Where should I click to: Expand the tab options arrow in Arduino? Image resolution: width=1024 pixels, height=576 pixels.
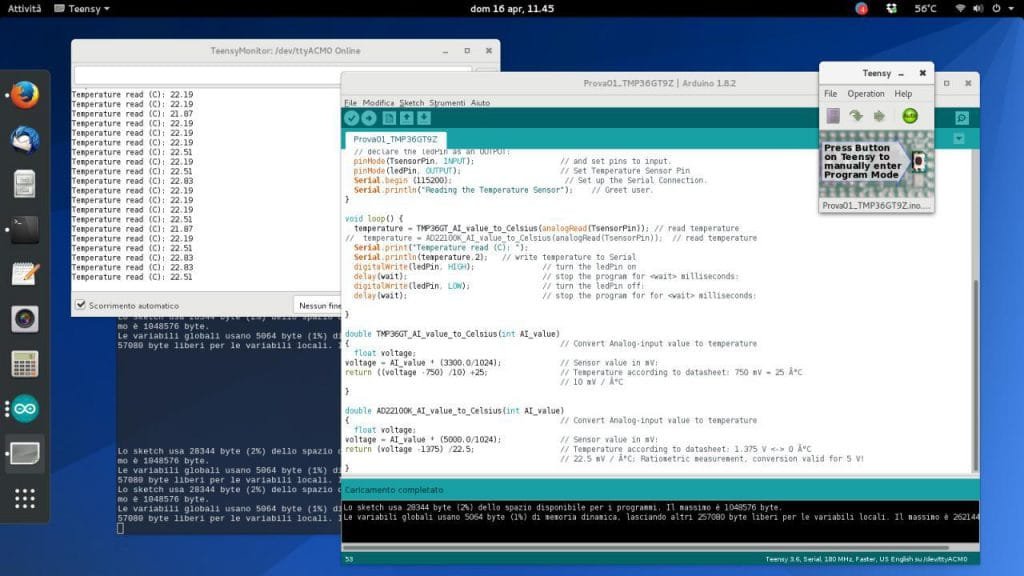coord(959,138)
